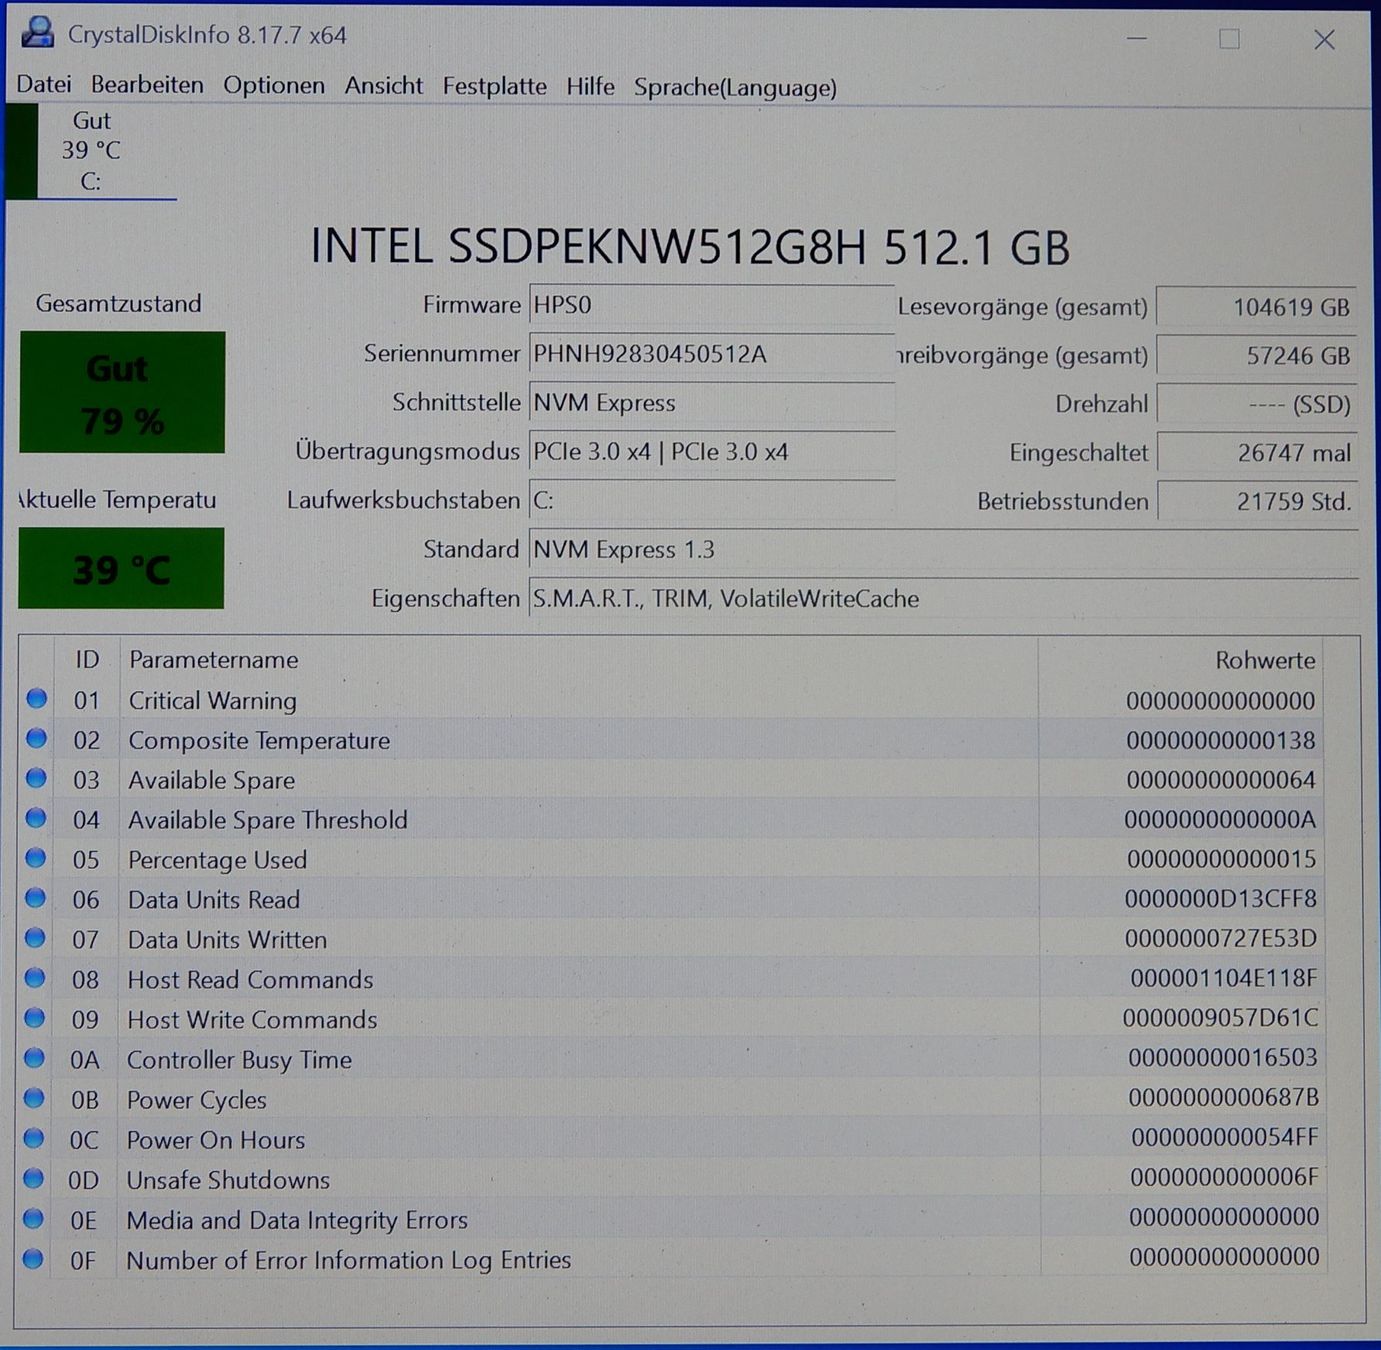Click the Eigenschaften field with S.M.A.R.T., TRIM
This screenshot has height=1350, width=1381.
[943, 598]
